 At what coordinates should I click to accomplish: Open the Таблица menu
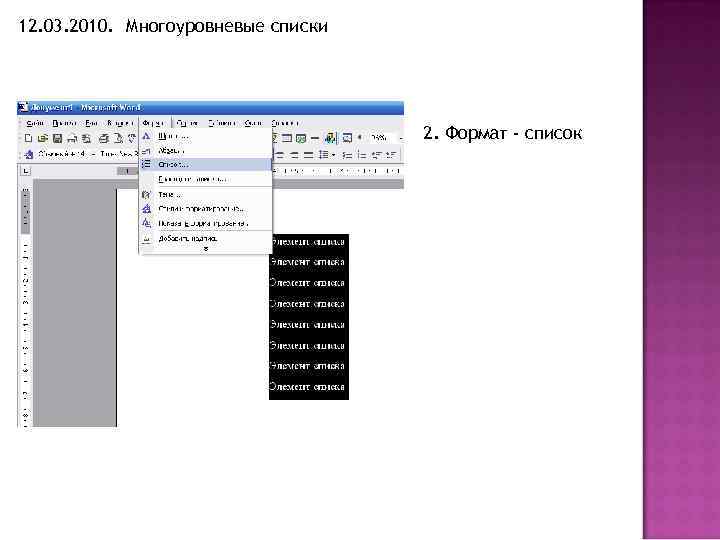coord(222,123)
